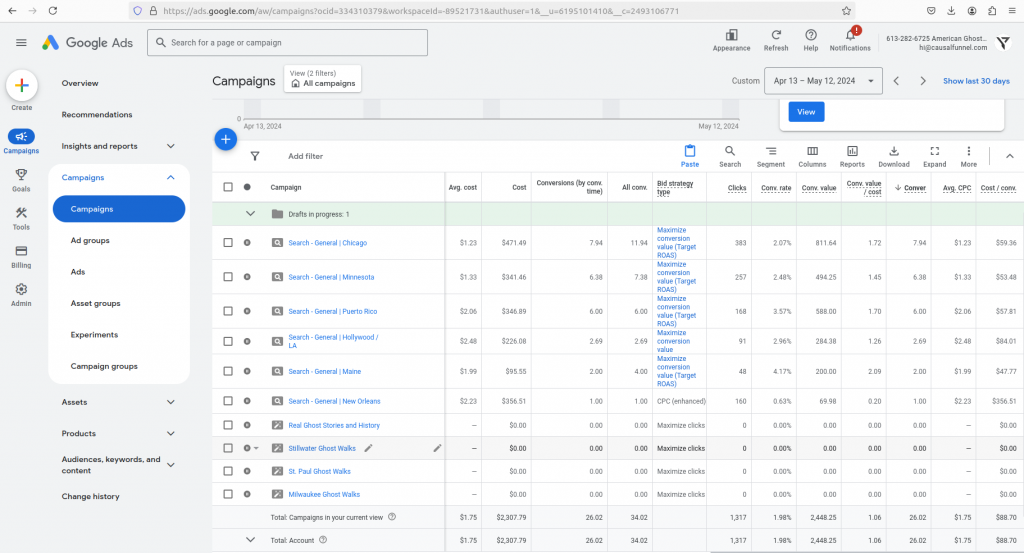
Task: Go to next date range
Action: pyautogui.click(x=923, y=81)
